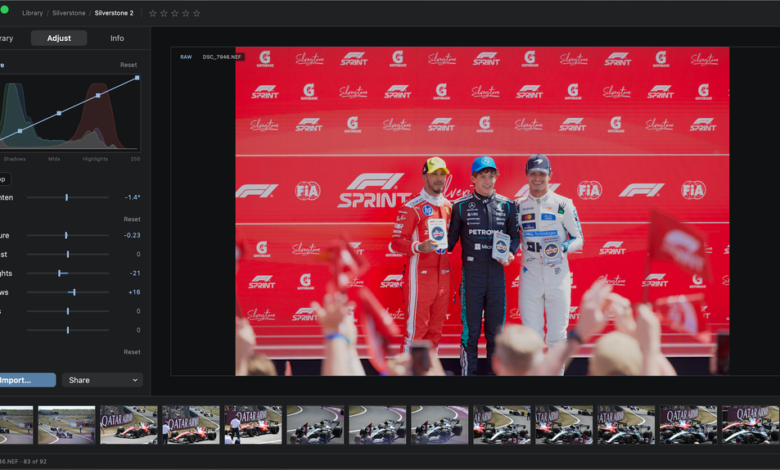Click the Shadows slider handle at +16
The image size is (780, 470).
tap(74, 292)
